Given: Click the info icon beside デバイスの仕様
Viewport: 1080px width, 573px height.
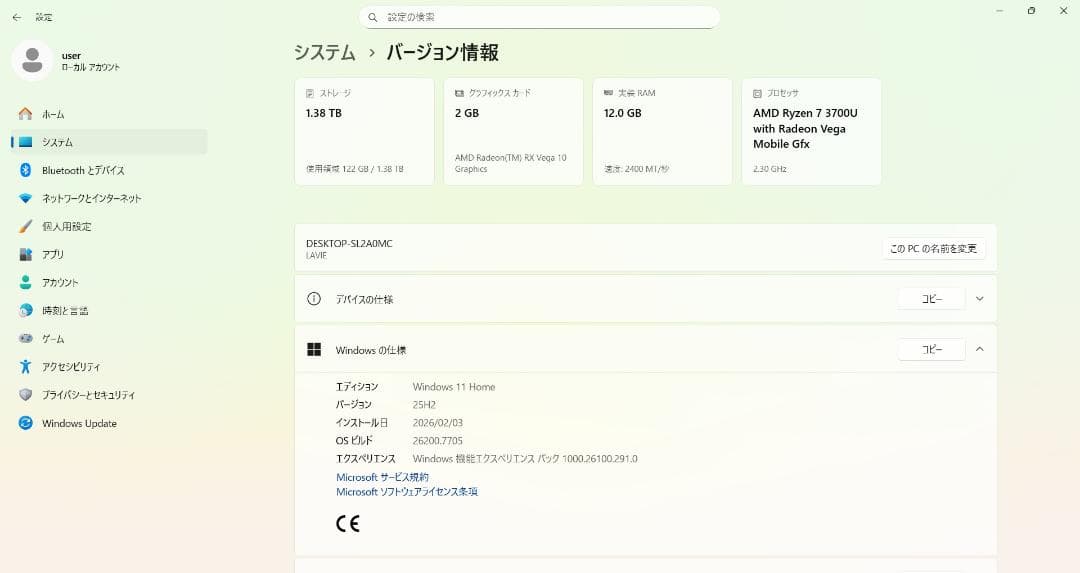Looking at the screenshot, I should pos(314,299).
